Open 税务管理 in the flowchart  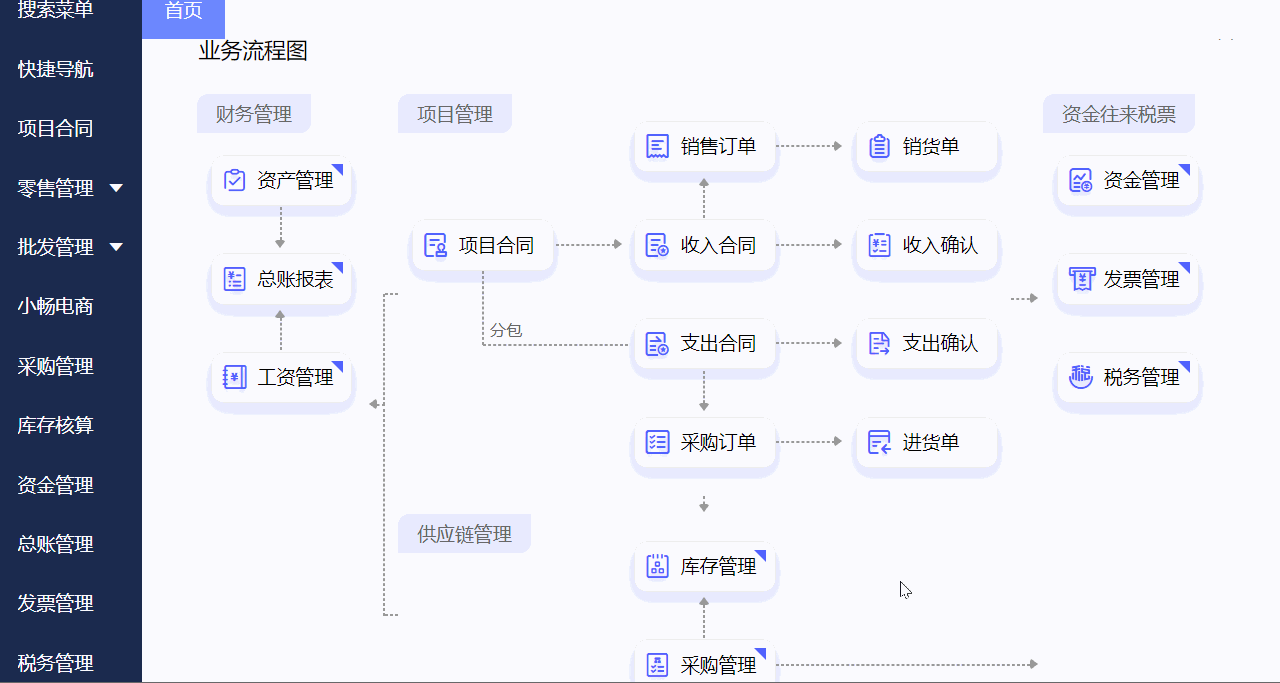pos(1080,378)
